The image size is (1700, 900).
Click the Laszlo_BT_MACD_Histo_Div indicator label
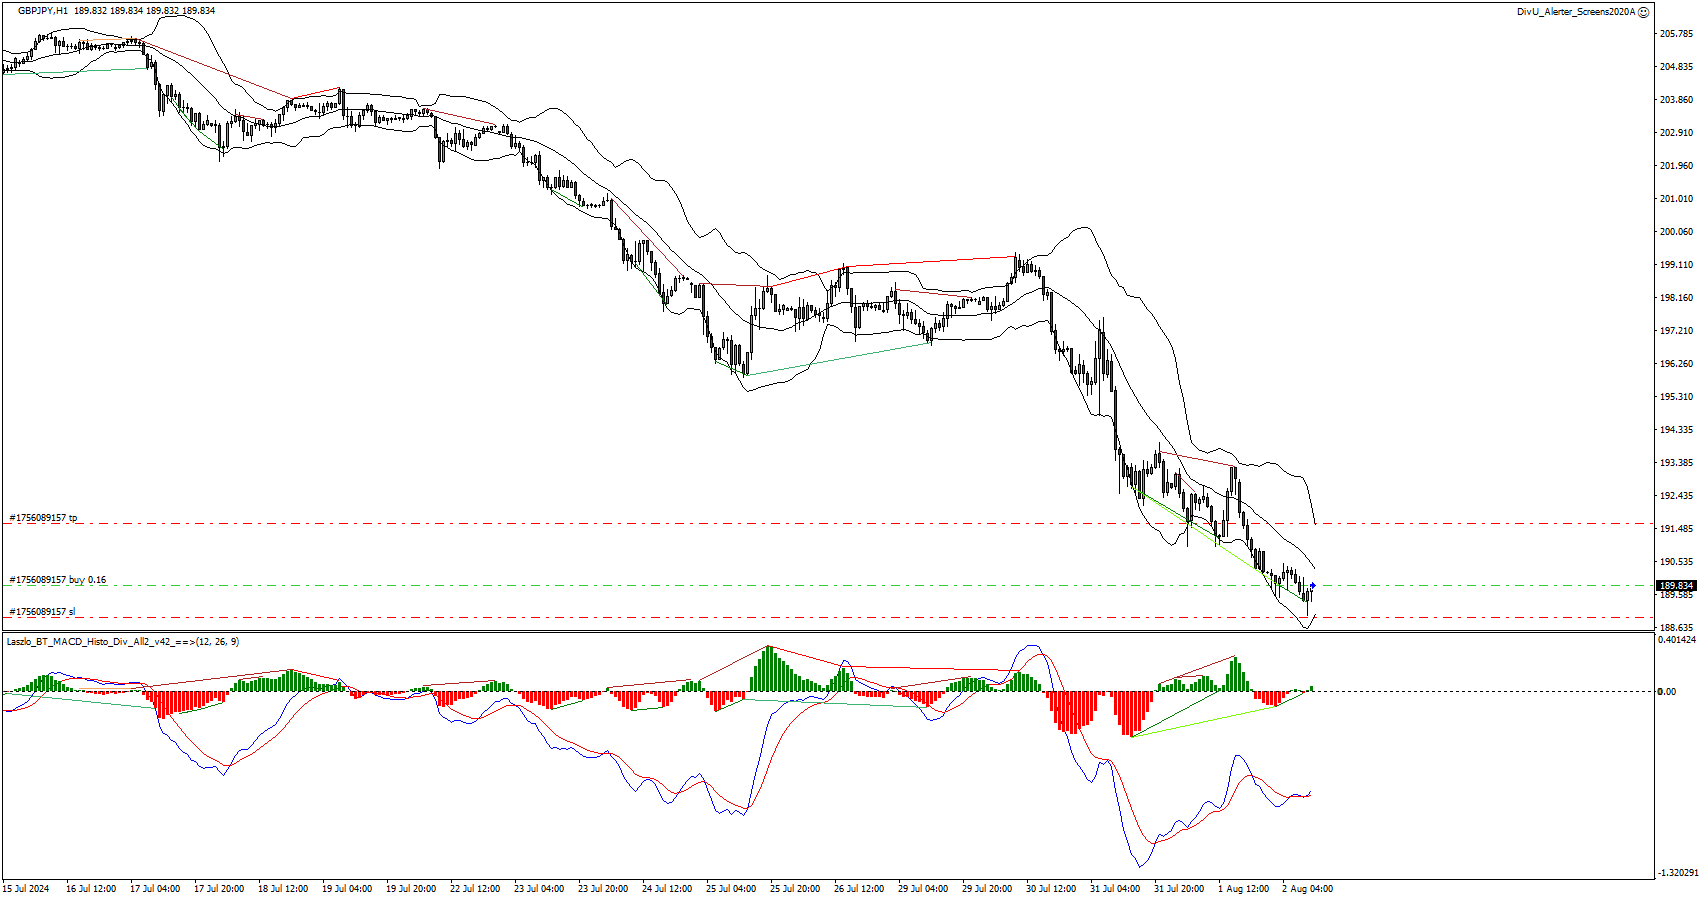coord(122,642)
